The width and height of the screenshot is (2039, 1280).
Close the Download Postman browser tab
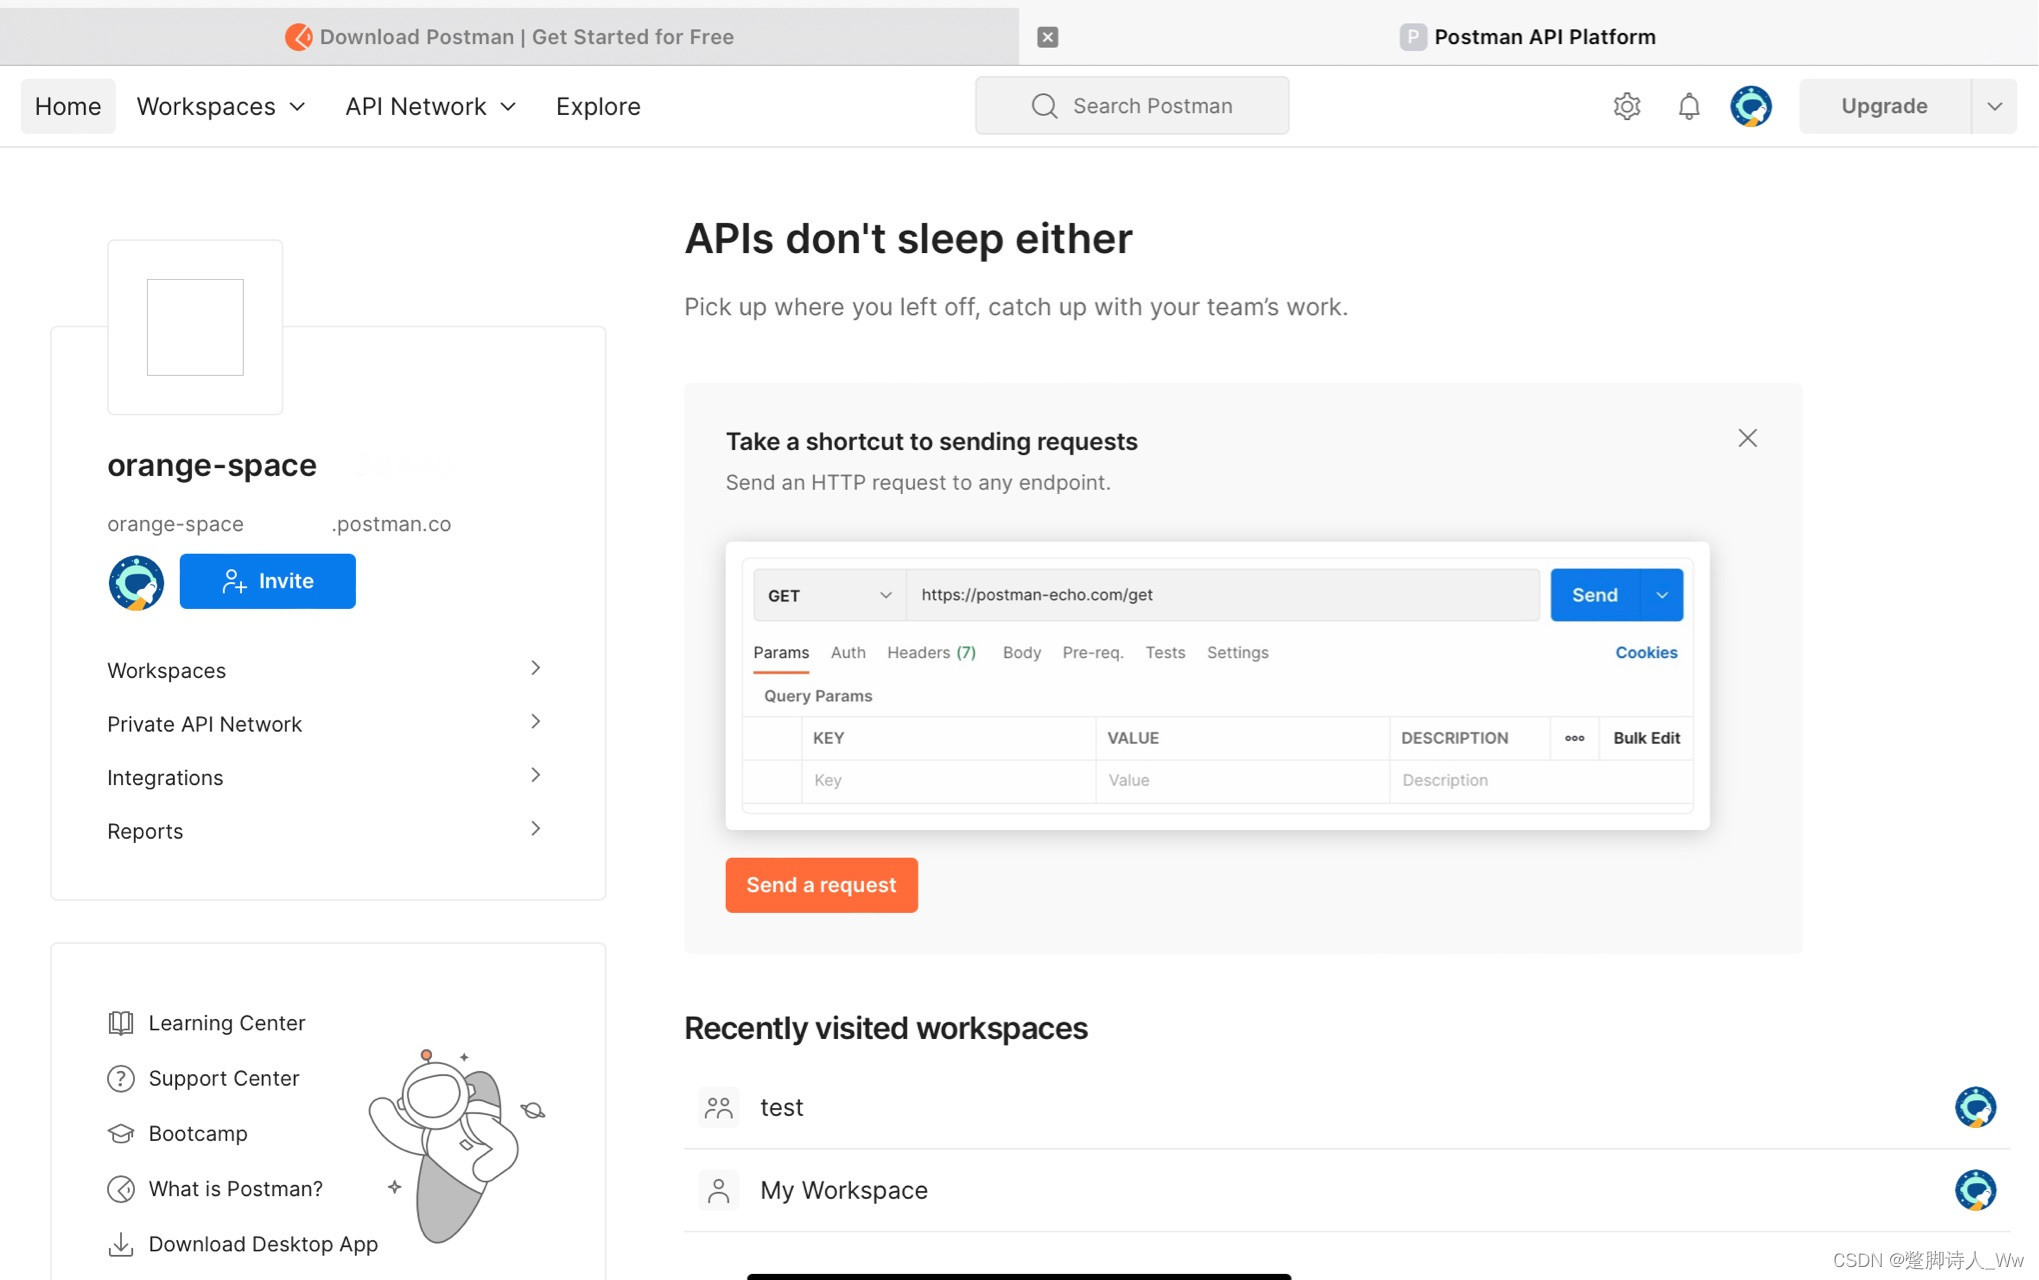click(1047, 37)
